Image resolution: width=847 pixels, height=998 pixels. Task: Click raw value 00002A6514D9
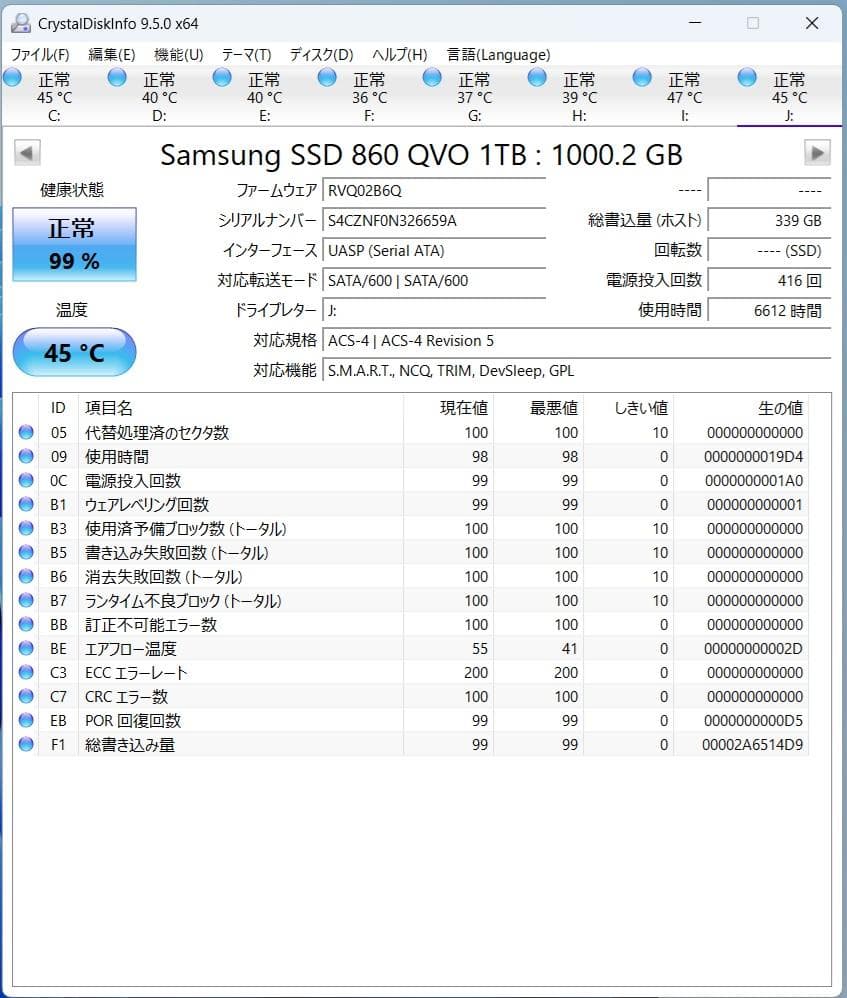pyautogui.click(x=753, y=745)
